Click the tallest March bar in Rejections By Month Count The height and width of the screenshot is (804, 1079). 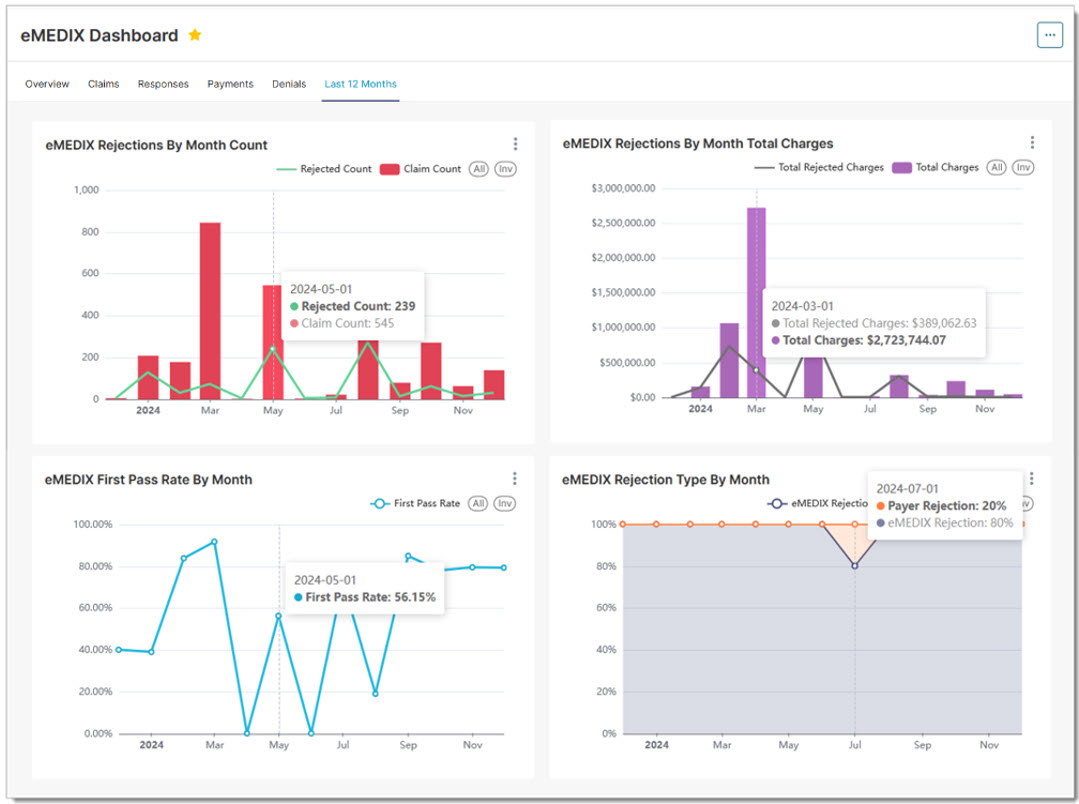coord(211,300)
